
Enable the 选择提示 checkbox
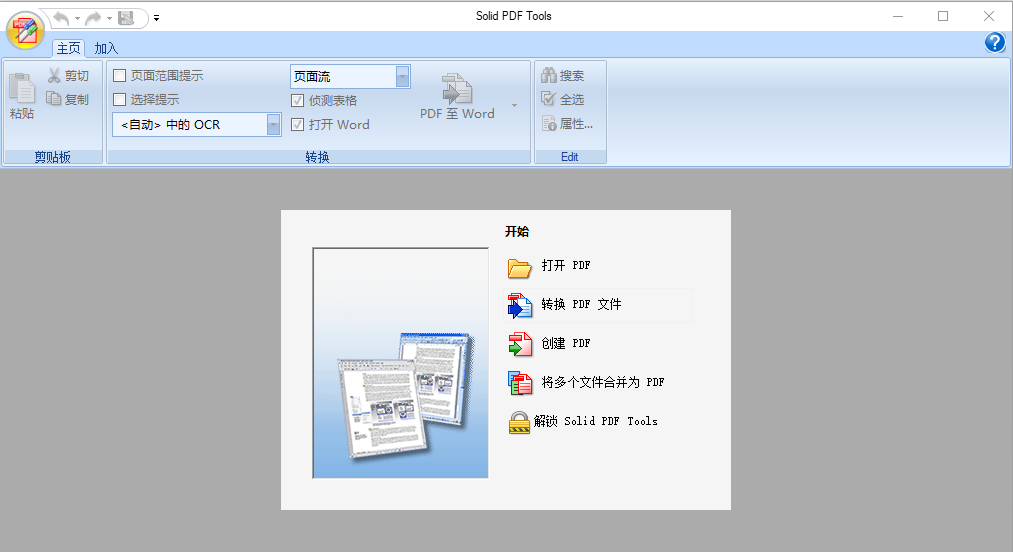click(120, 100)
